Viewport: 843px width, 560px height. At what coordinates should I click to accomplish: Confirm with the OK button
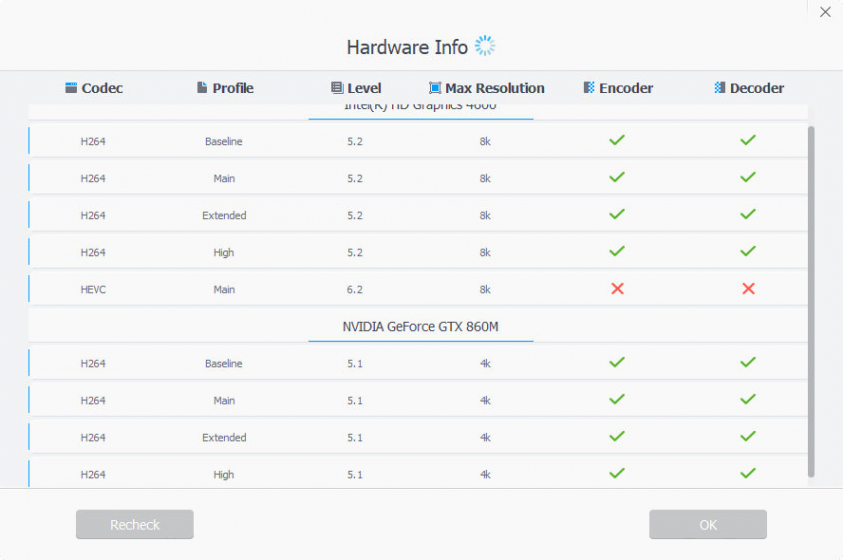click(x=707, y=525)
